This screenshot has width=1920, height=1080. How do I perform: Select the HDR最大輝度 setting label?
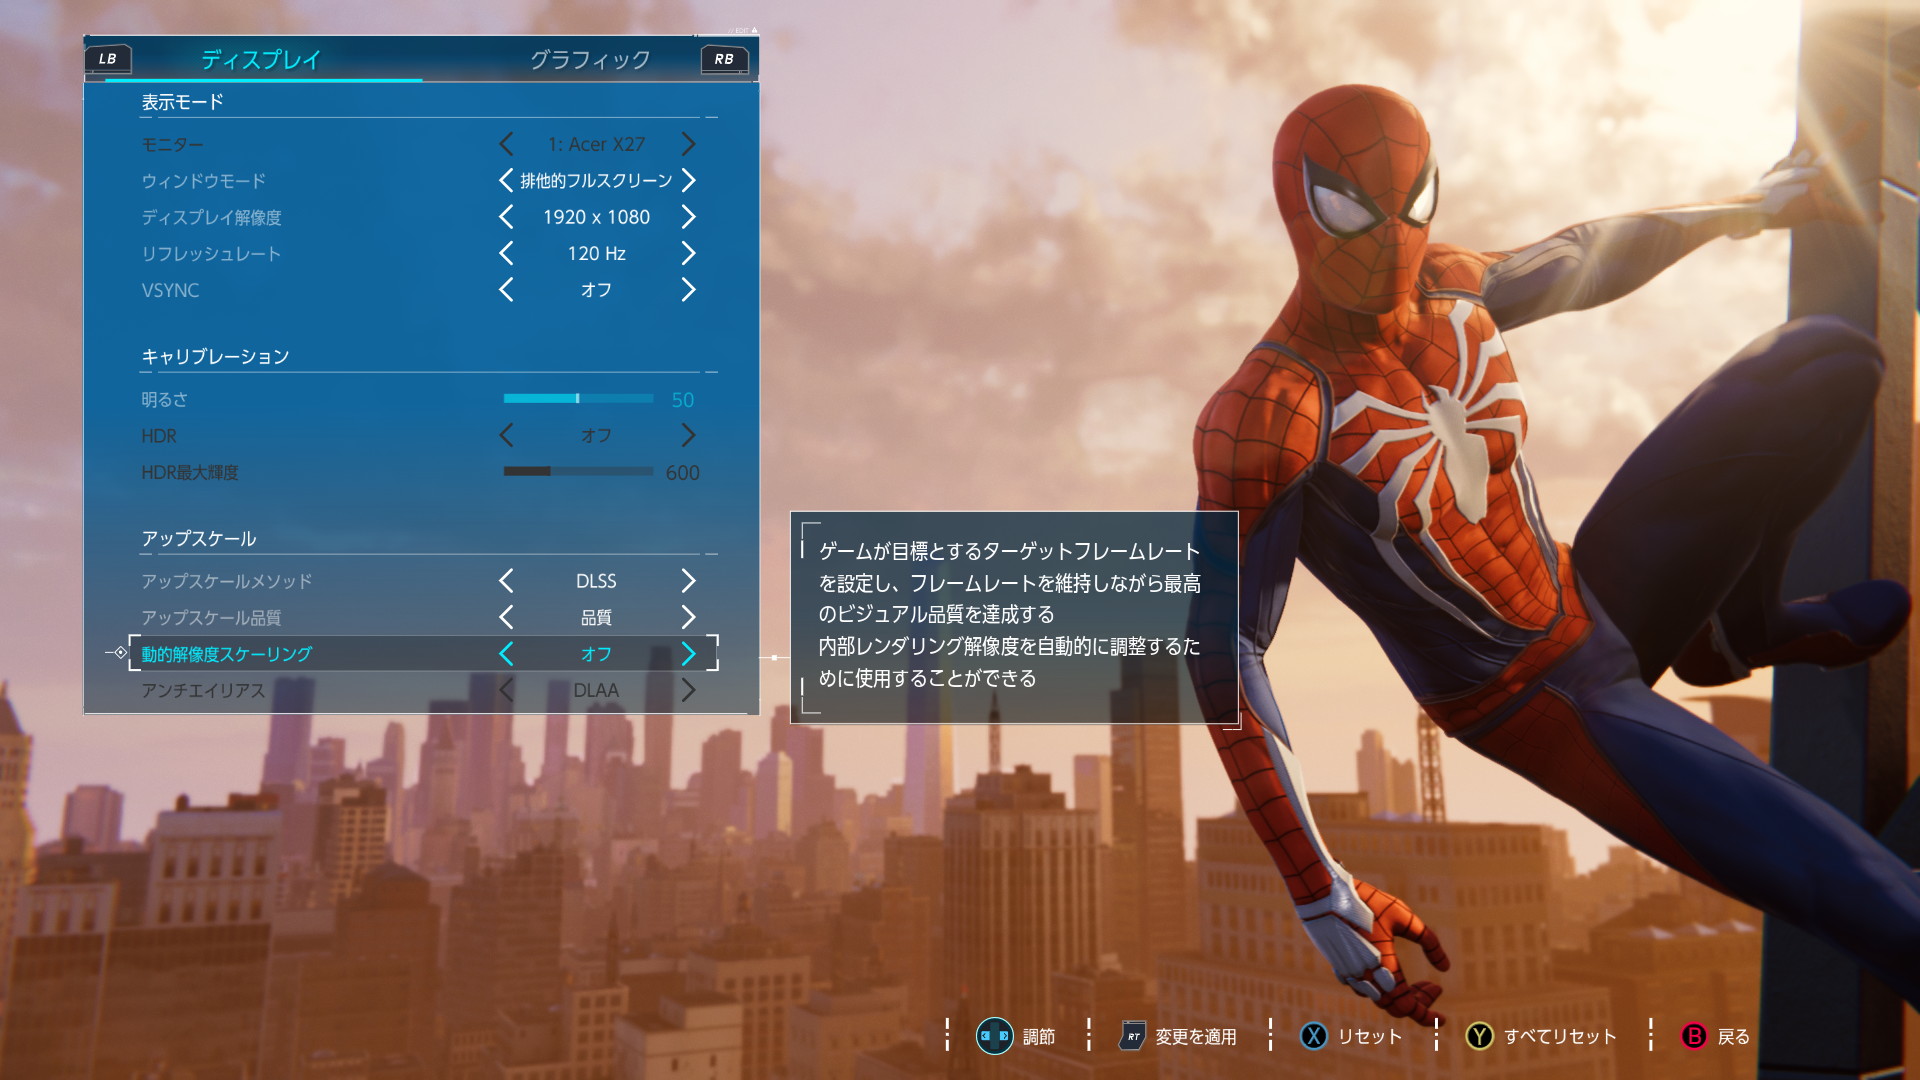190,472
